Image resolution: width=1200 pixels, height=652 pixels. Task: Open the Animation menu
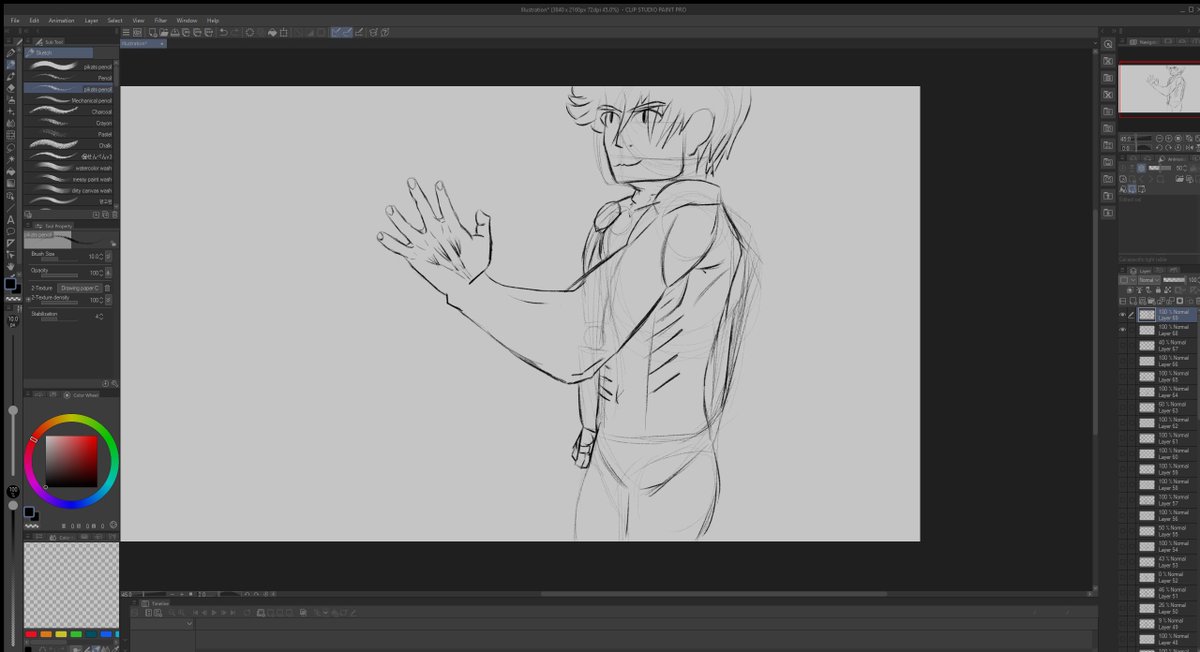pyautogui.click(x=61, y=20)
